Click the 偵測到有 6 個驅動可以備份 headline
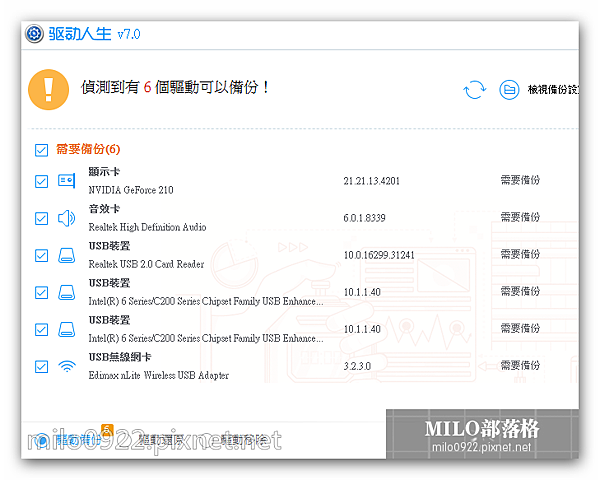 point(174,87)
